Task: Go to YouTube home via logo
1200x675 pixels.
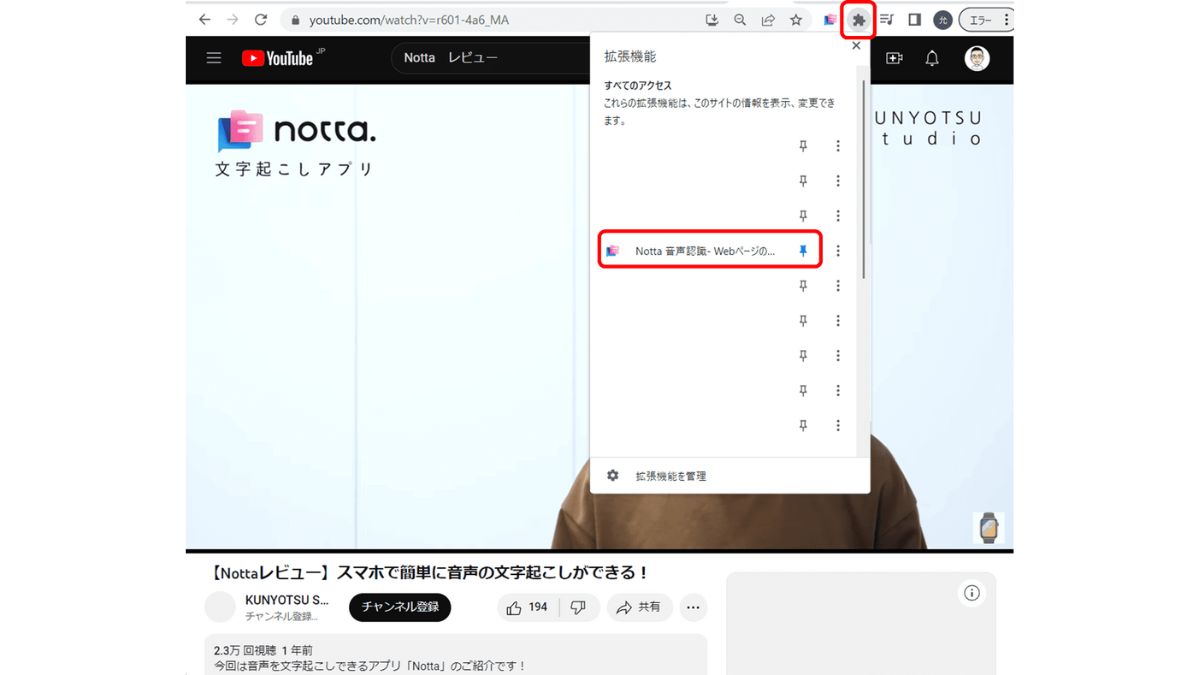Action: (x=278, y=58)
